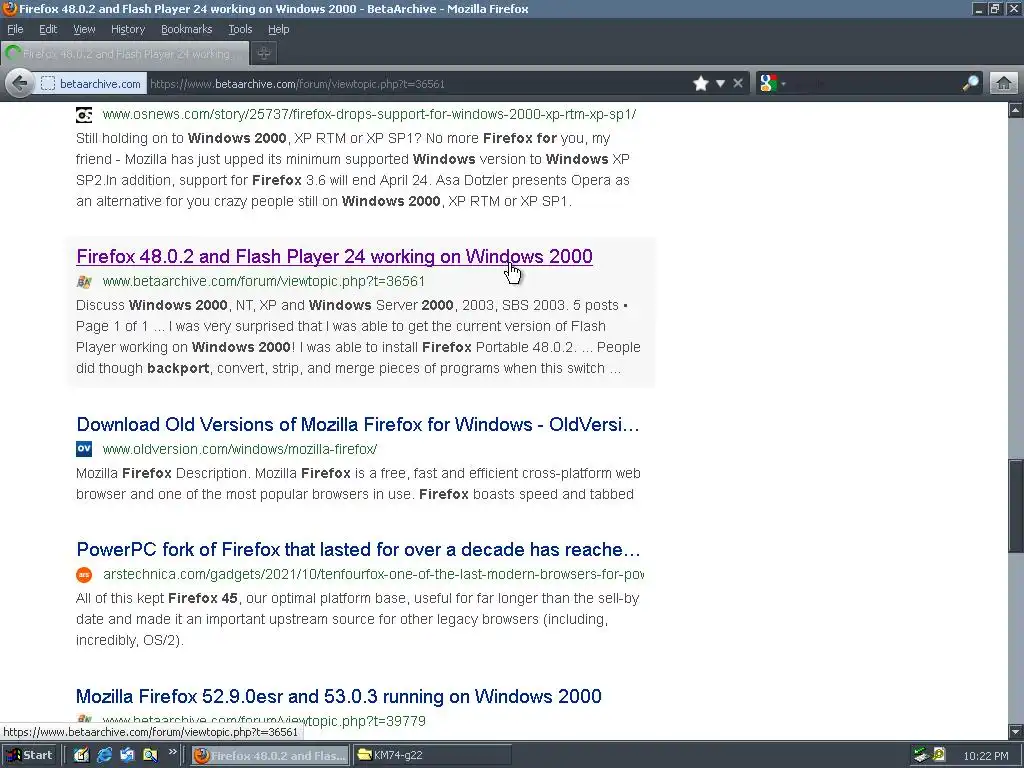
Task: Open the History menu
Action: 128,29
